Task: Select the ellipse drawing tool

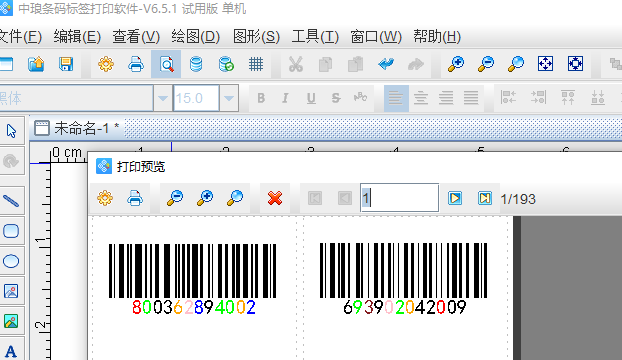Action: 11,261
